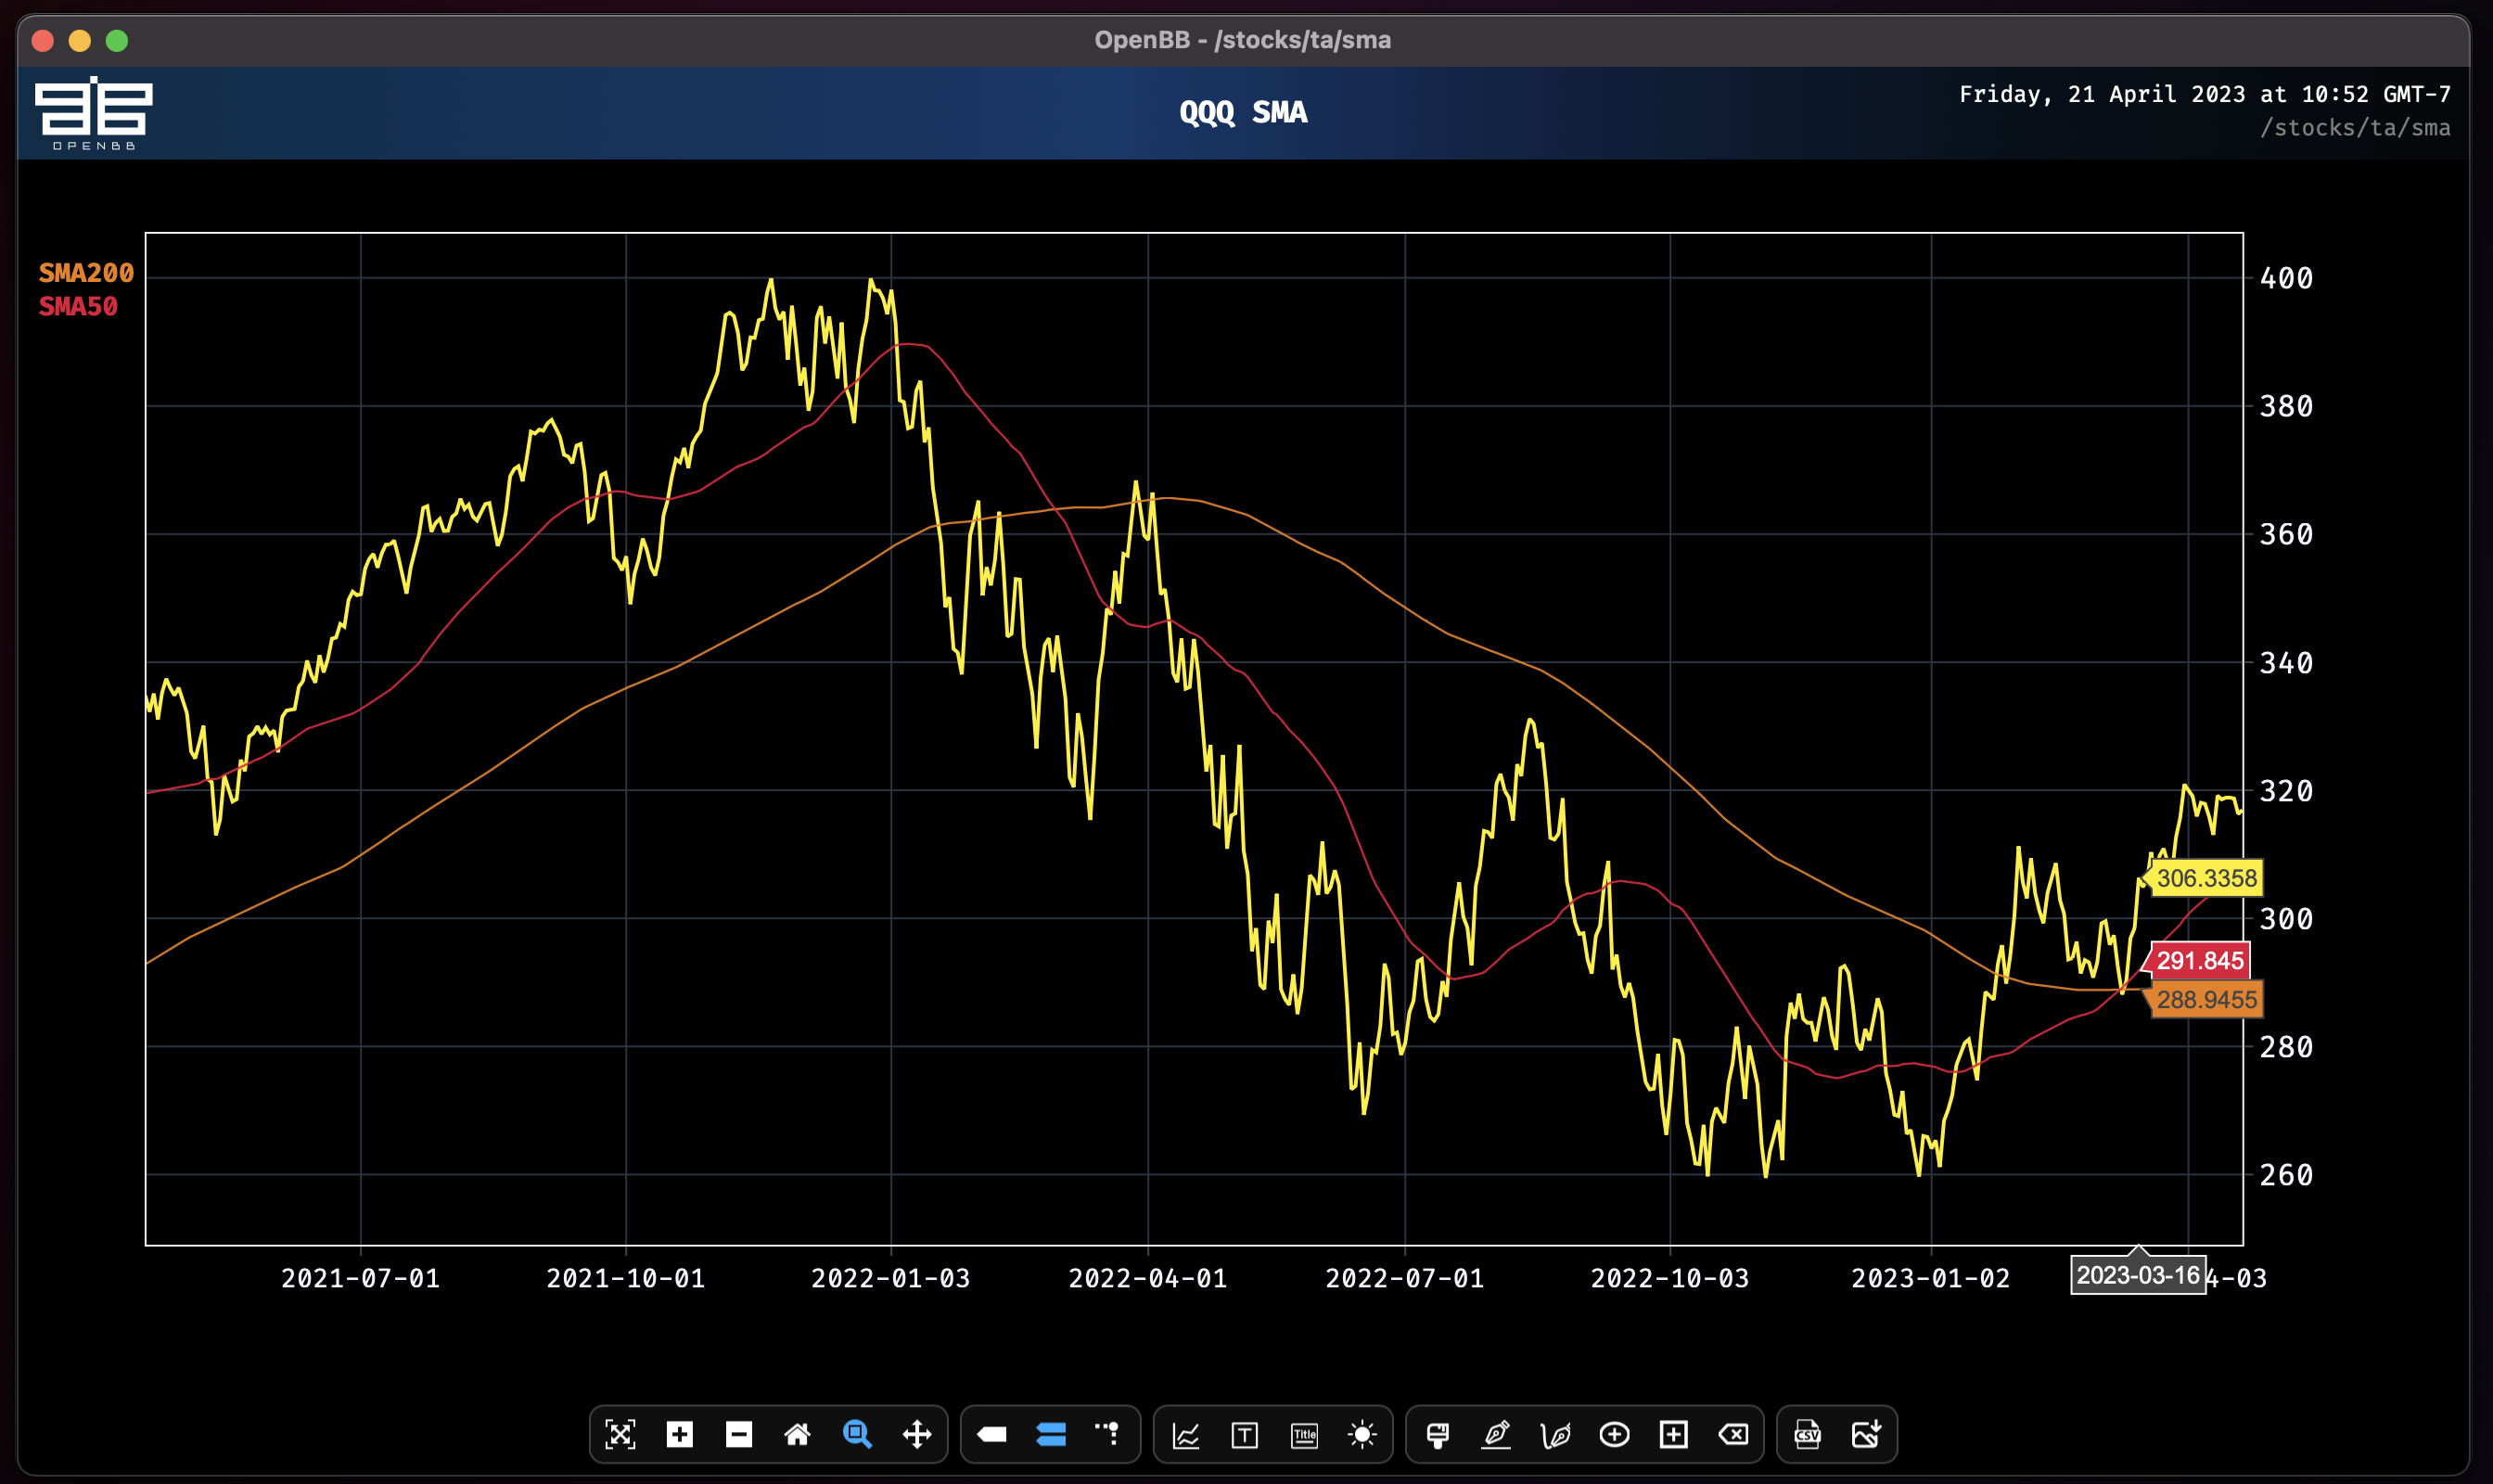Image resolution: width=2493 pixels, height=1484 pixels.
Task: Minimize the window with the yellow button
Action: pyautogui.click(x=80, y=41)
